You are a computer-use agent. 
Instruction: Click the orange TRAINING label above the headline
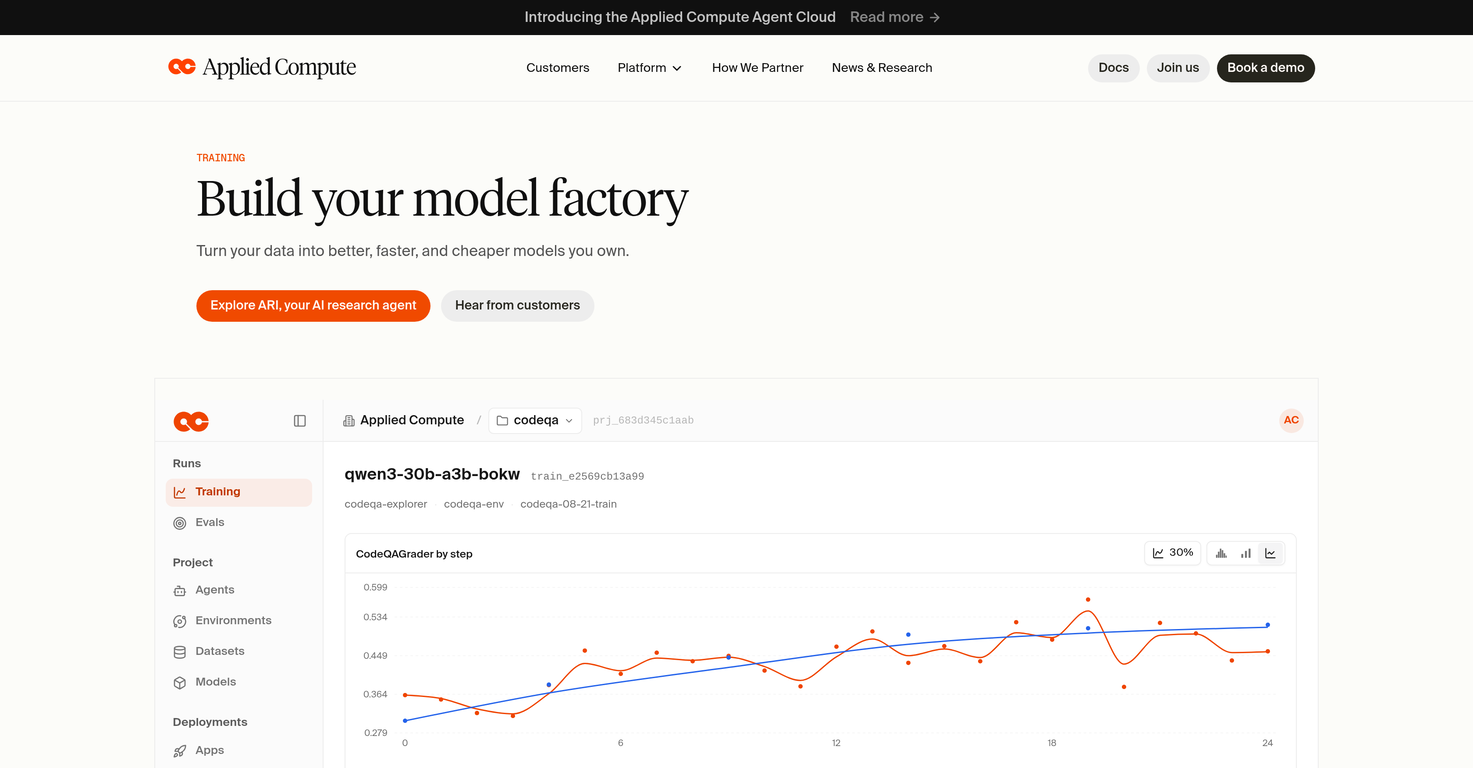(x=221, y=158)
